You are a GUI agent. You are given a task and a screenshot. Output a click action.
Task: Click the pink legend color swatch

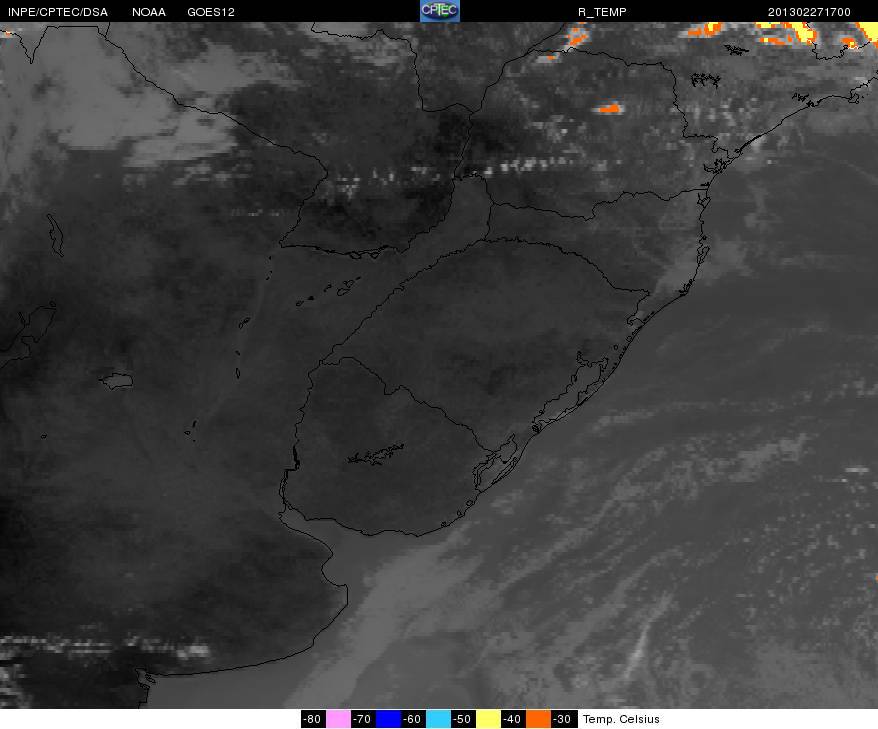pyautogui.click(x=338, y=719)
